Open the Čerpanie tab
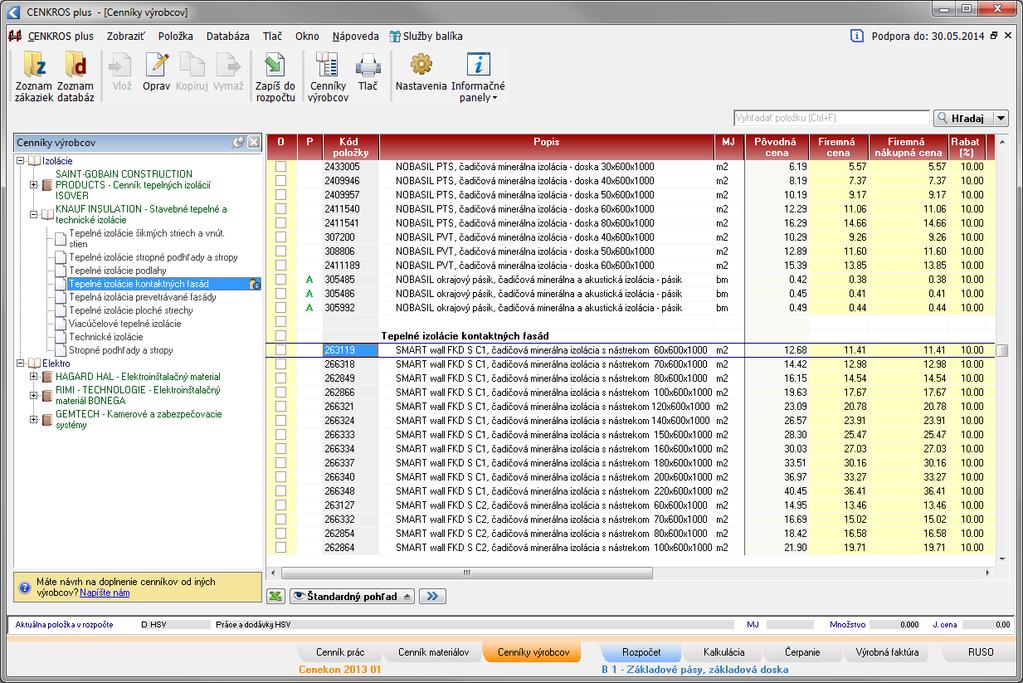 coord(802,652)
